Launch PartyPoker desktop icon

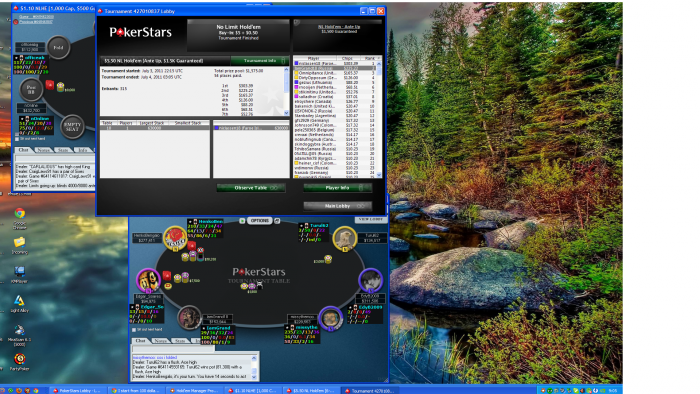(19, 359)
